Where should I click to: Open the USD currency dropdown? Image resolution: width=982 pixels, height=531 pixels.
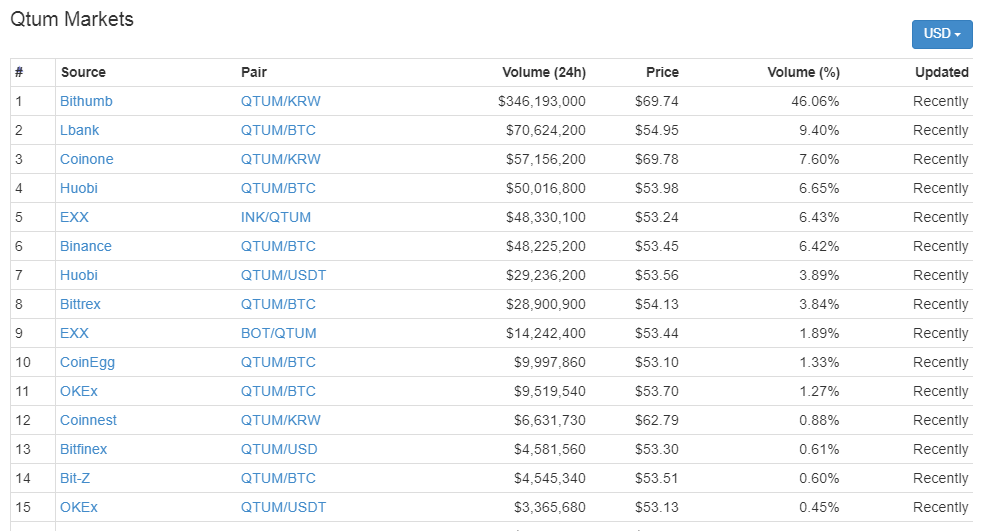click(x=942, y=34)
